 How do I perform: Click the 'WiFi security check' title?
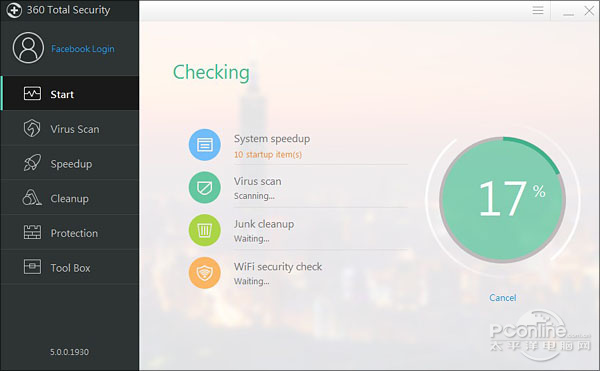point(278,267)
